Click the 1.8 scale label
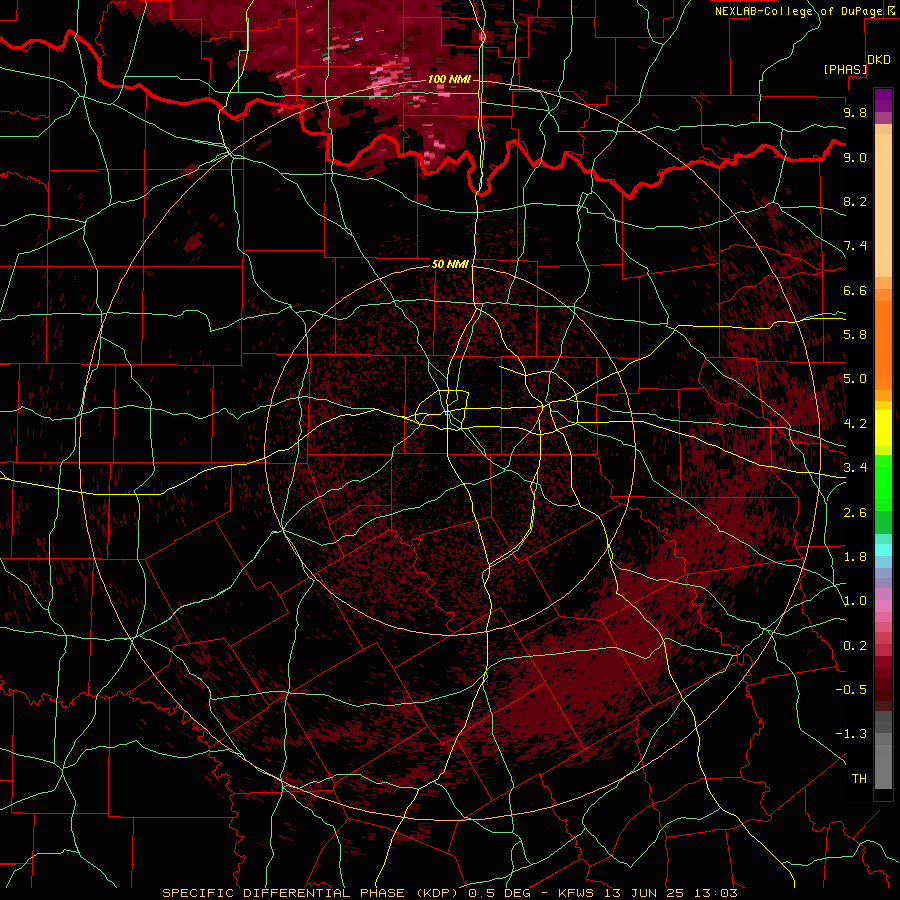900x900 pixels. 855,557
